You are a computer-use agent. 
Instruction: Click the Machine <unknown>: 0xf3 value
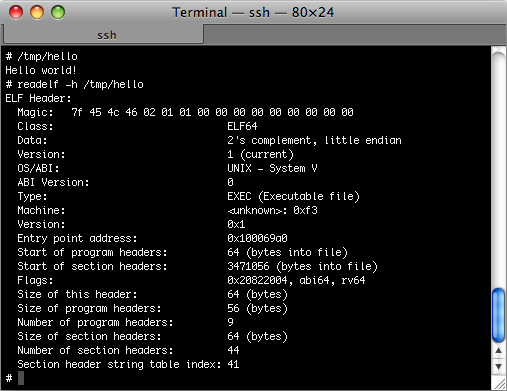point(272,210)
